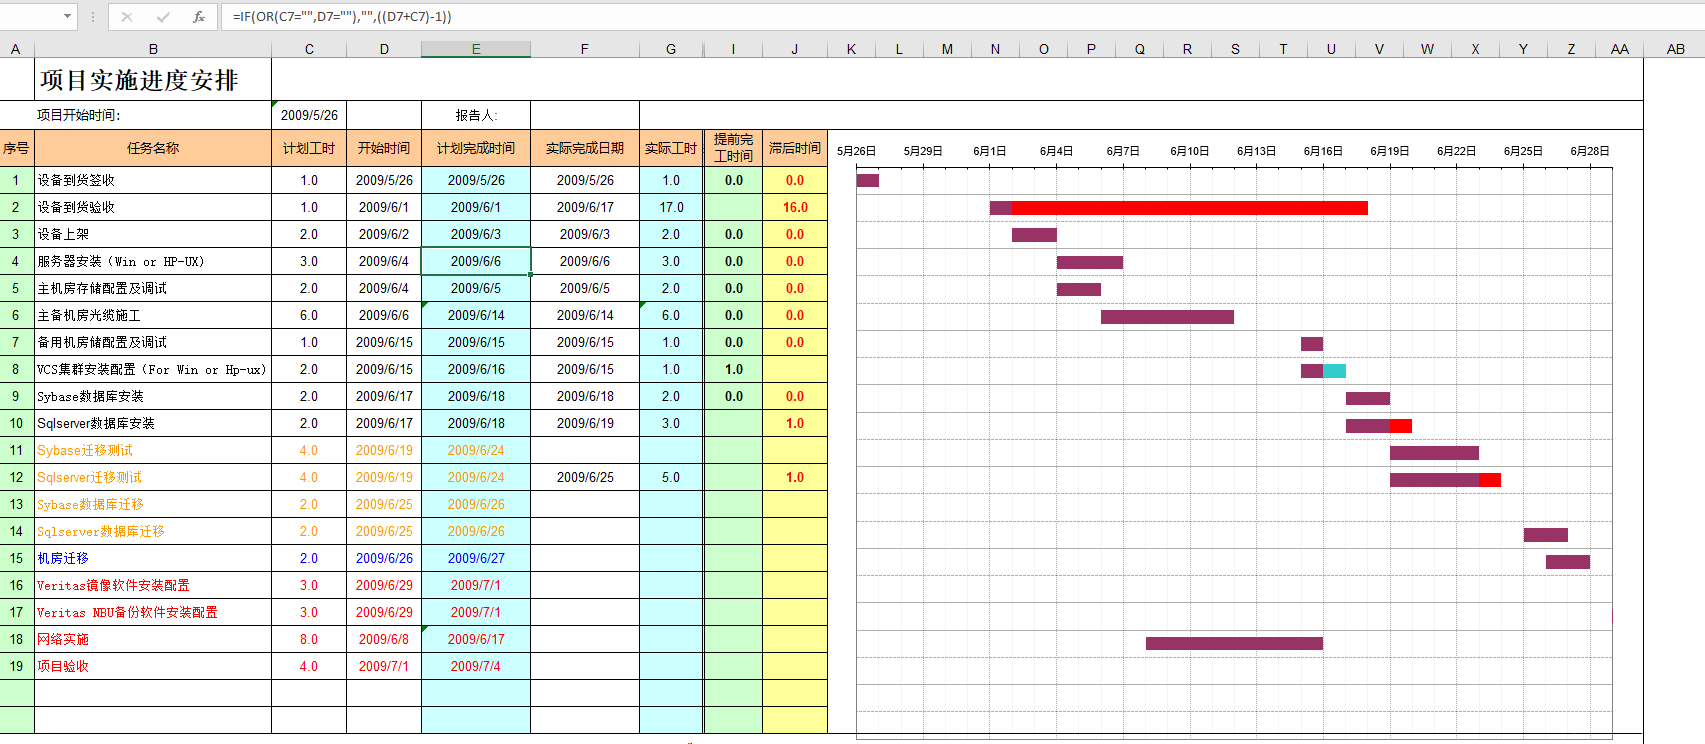The height and width of the screenshot is (744, 1705).
Task: Click the Gantt bar for 主备机房光缆施工
Action: point(1167,317)
